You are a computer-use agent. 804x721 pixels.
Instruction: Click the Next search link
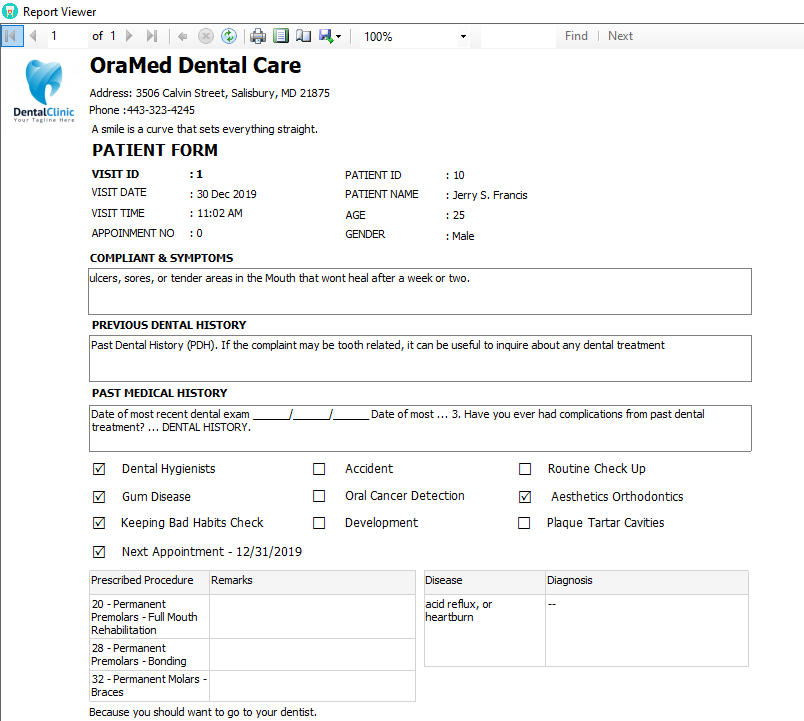(620, 35)
